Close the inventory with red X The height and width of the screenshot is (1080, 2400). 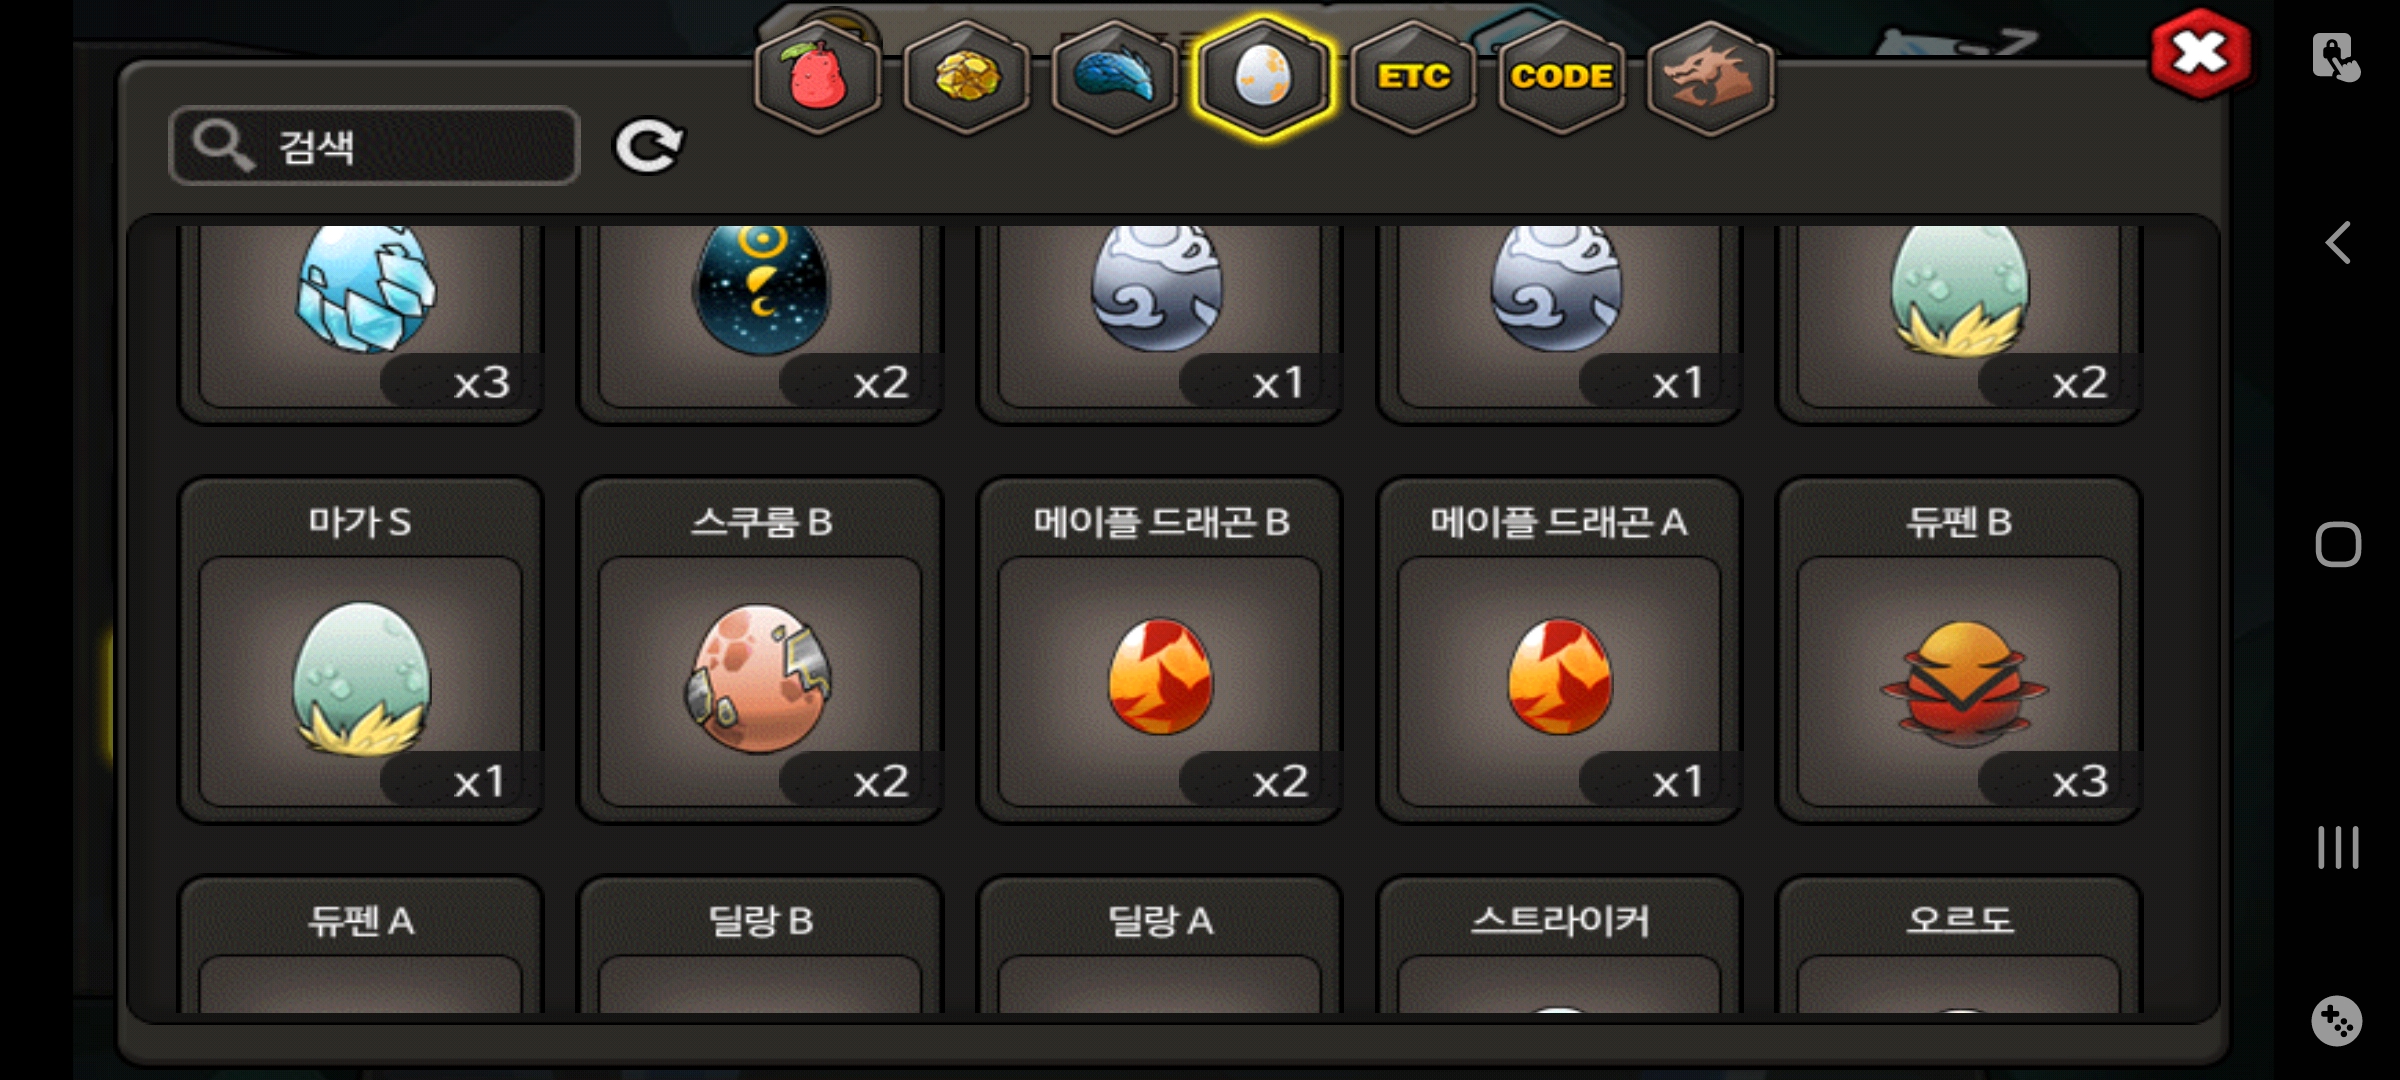2200,54
